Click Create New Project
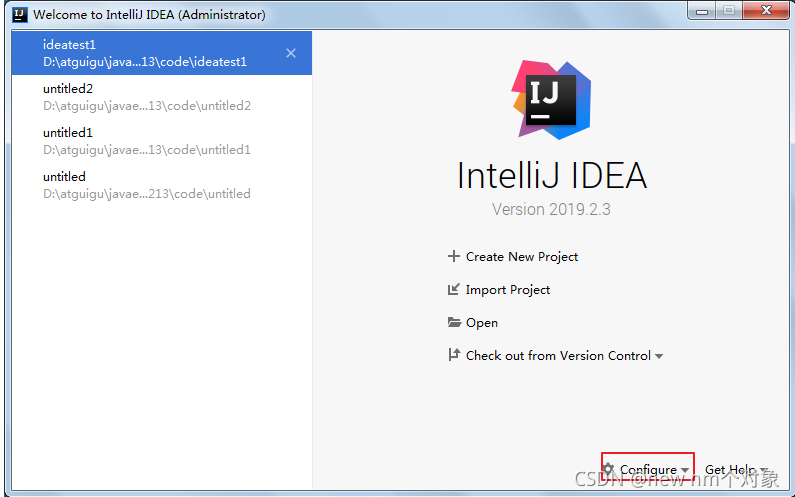795x497 pixels. pos(522,257)
